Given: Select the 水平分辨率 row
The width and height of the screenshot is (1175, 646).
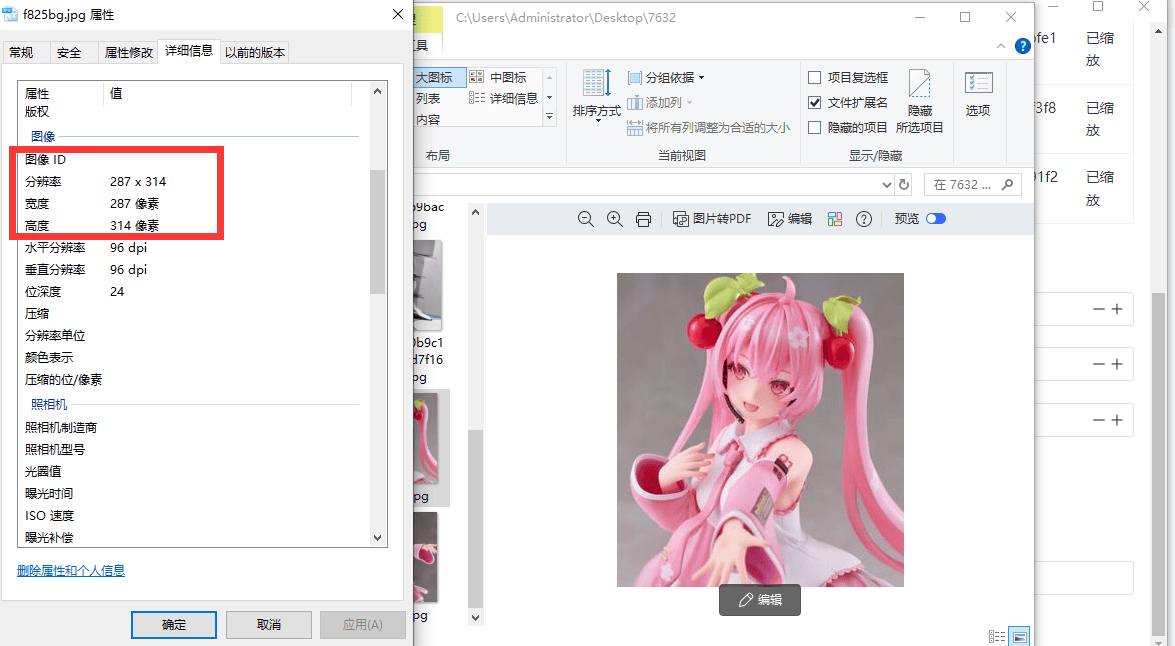Looking at the screenshot, I should click(193, 247).
